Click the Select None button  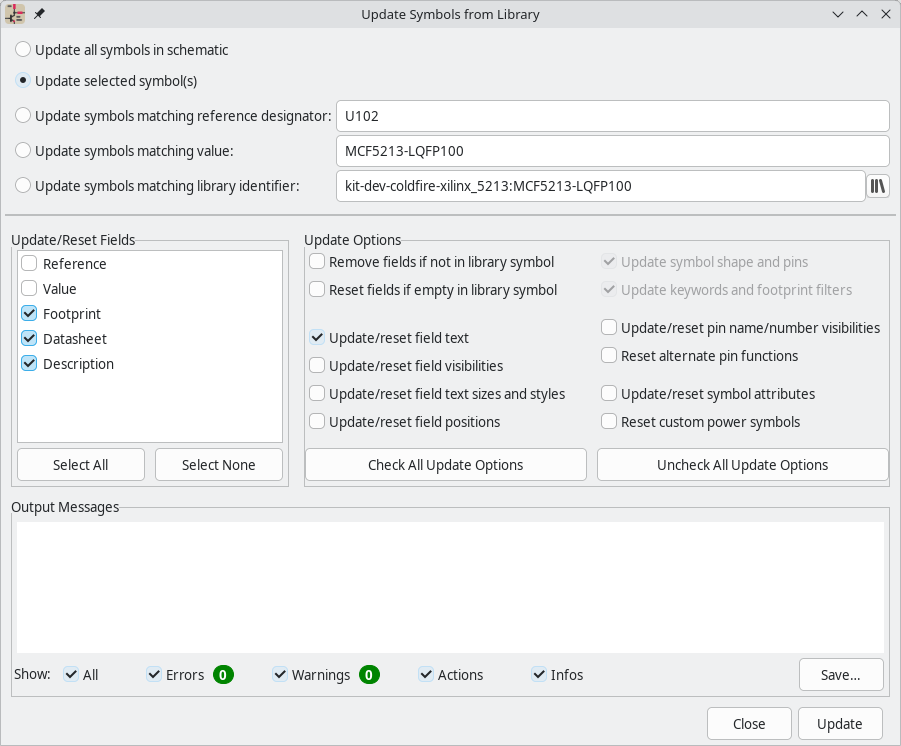218,465
